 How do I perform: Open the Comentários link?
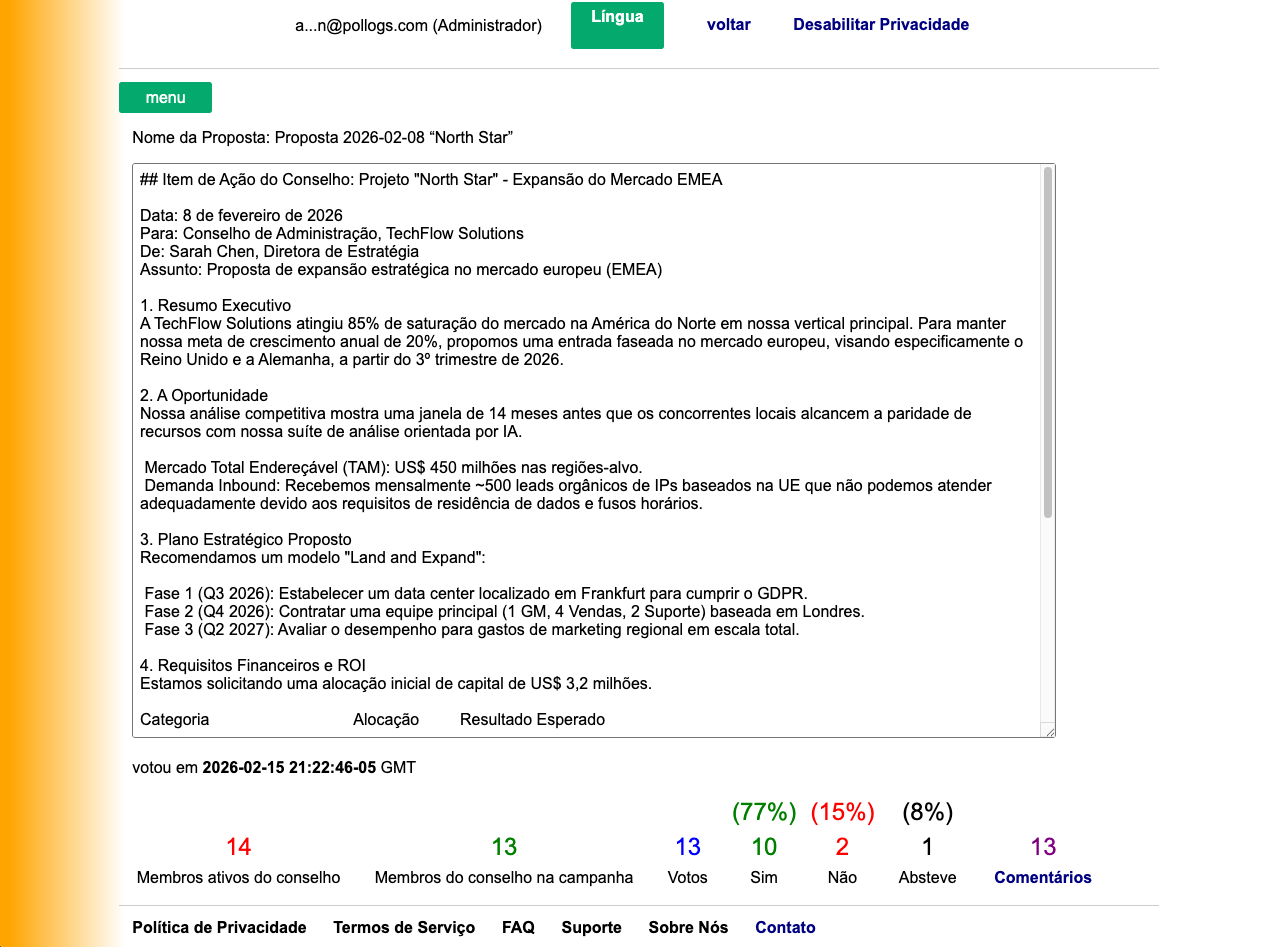[1042, 877]
